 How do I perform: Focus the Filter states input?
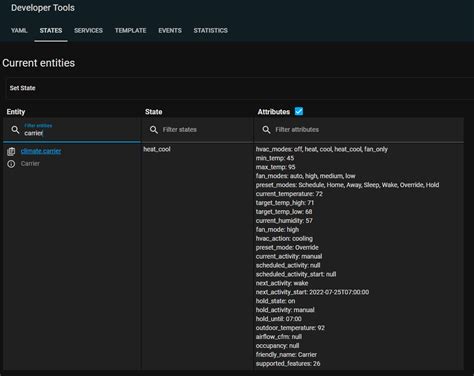(197, 130)
